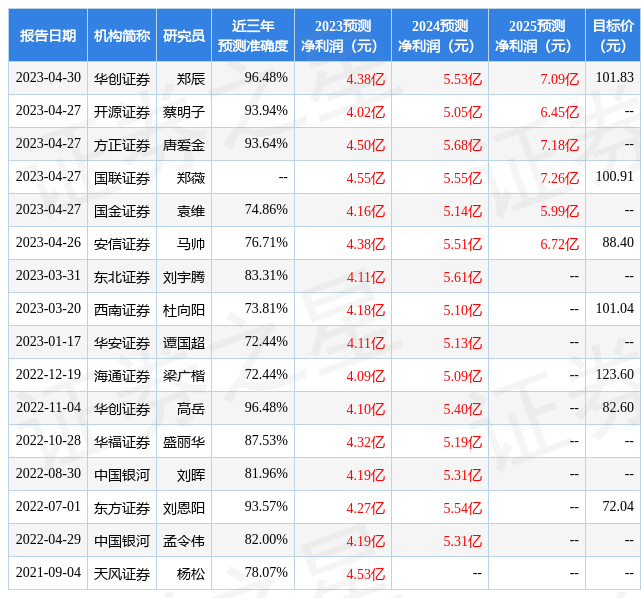
Task: Click the date cell 2021-09-04
Action: coord(48,573)
